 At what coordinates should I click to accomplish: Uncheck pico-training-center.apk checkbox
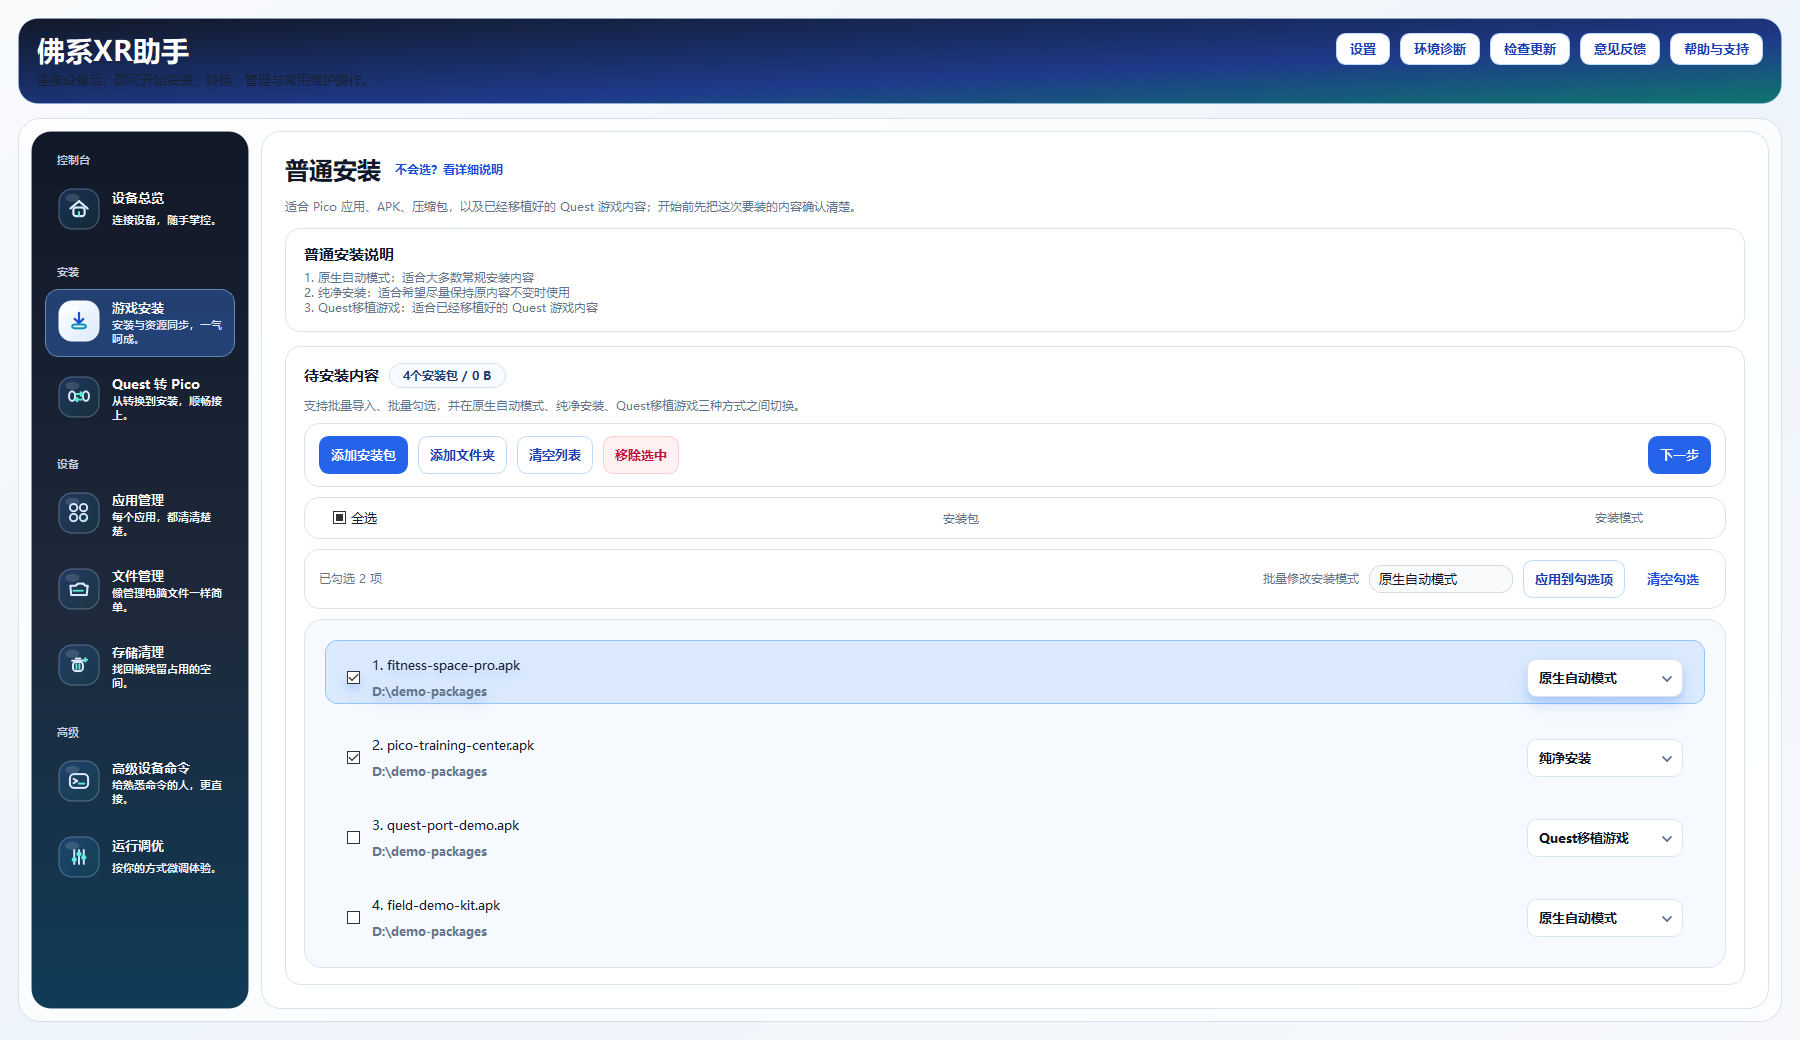click(353, 757)
